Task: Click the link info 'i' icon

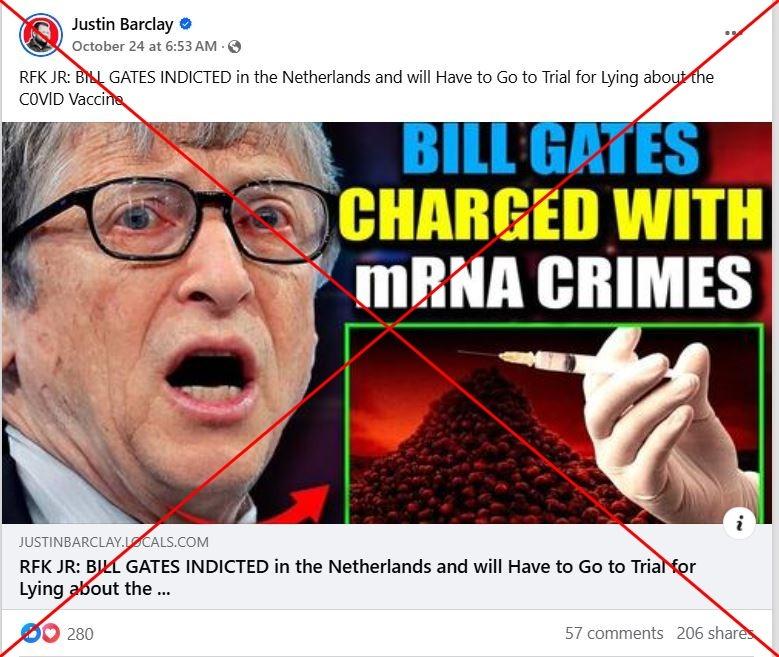Action: pos(740,523)
